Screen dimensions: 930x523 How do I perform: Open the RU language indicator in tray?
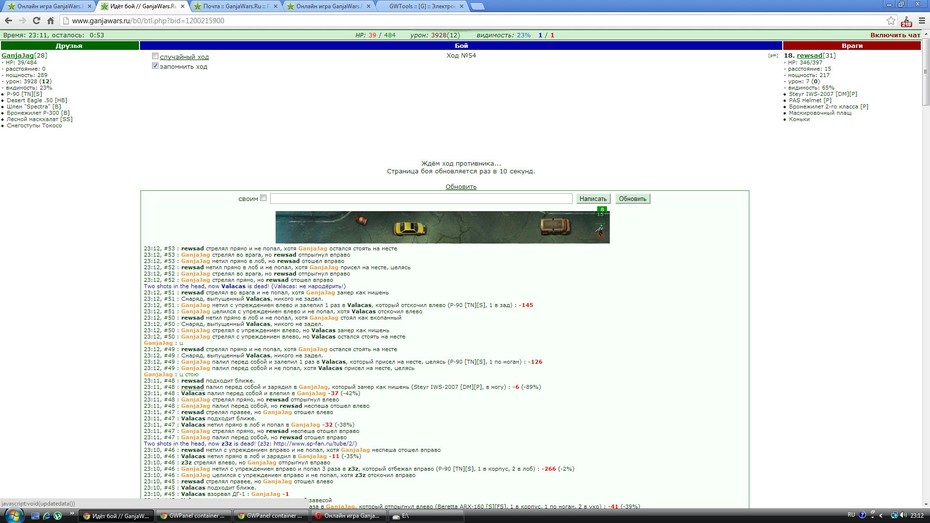(851, 515)
